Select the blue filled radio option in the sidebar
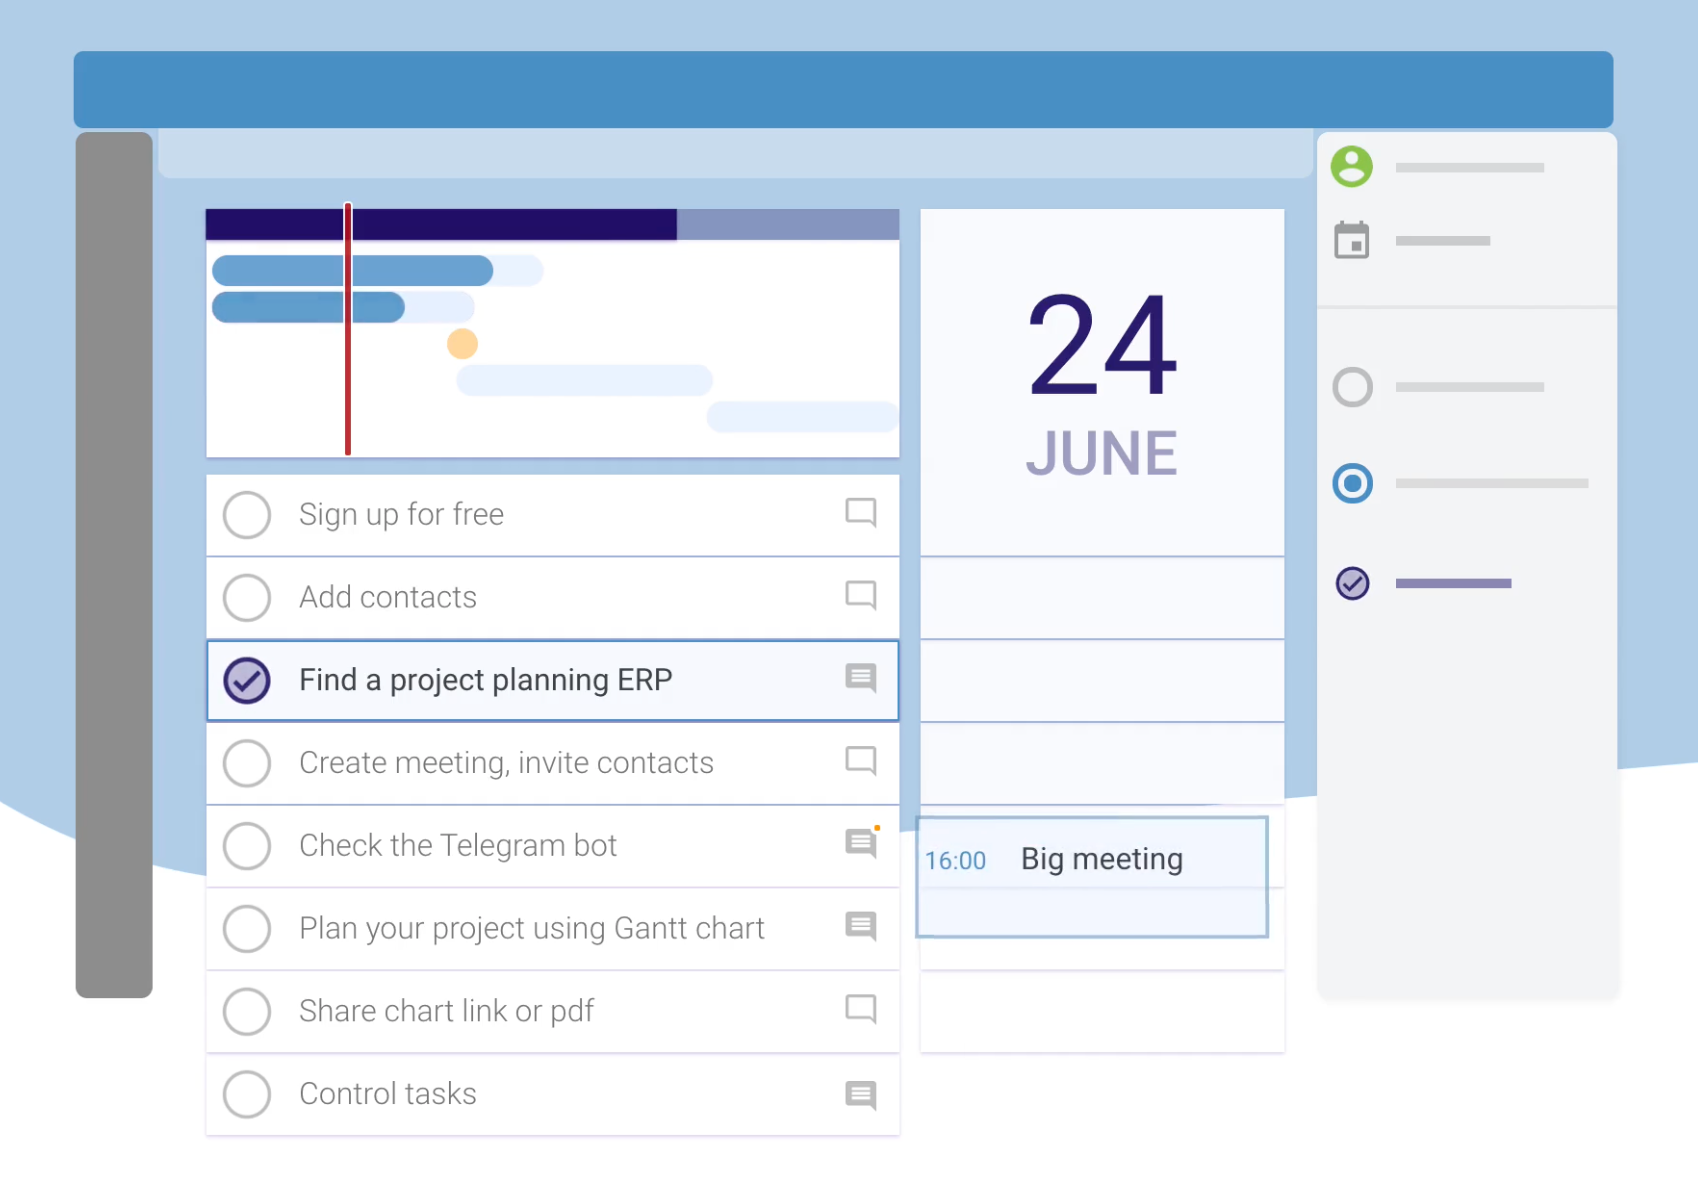 [1352, 484]
